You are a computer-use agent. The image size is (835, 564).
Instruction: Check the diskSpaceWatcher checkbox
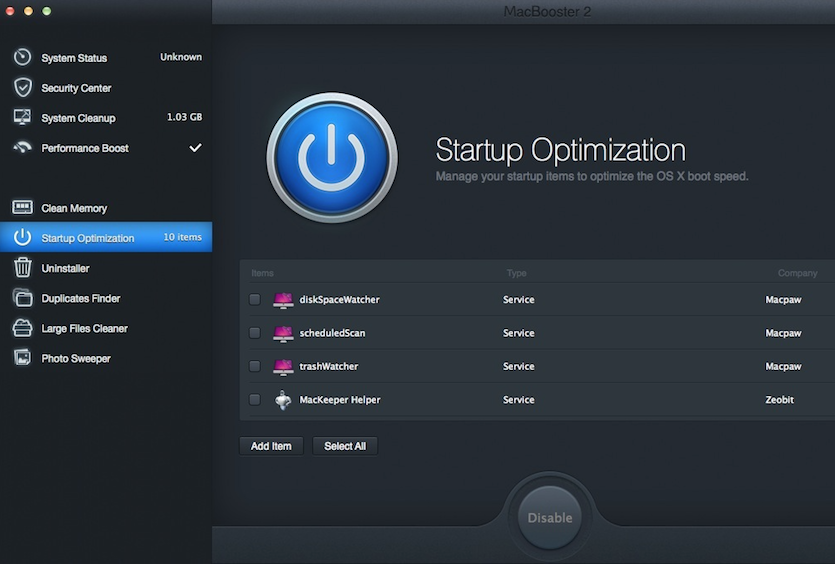click(255, 299)
